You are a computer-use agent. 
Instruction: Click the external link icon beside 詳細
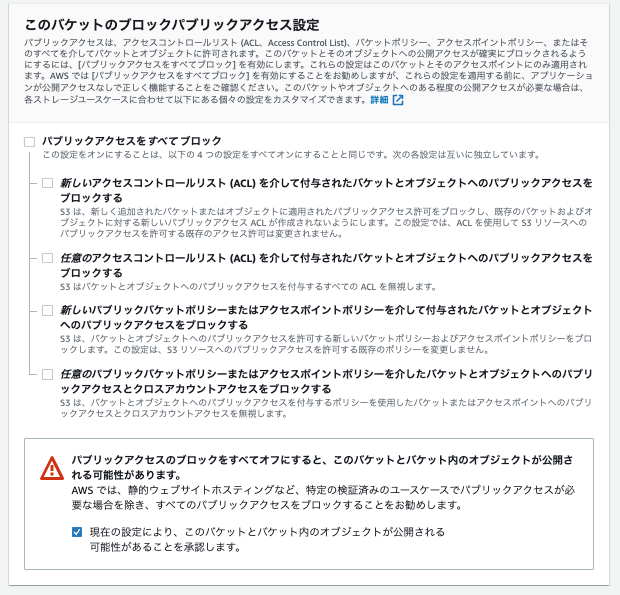[398, 100]
